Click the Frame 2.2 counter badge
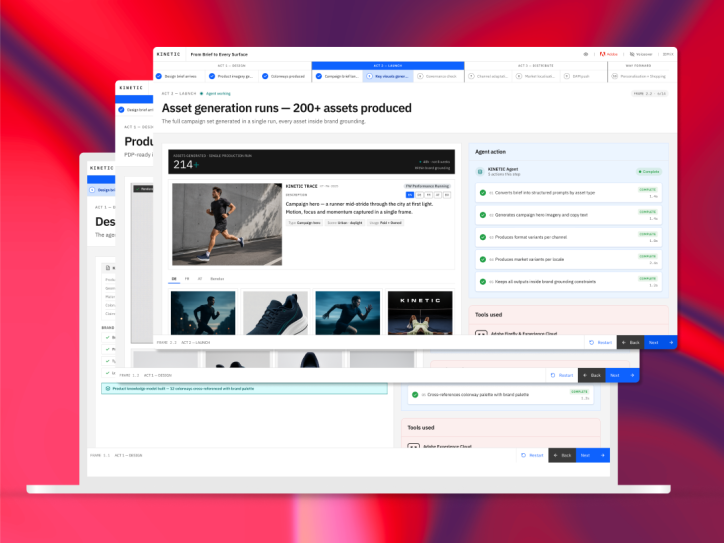Image resolution: width=724 pixels, height=543 pixels. (649, 93)
